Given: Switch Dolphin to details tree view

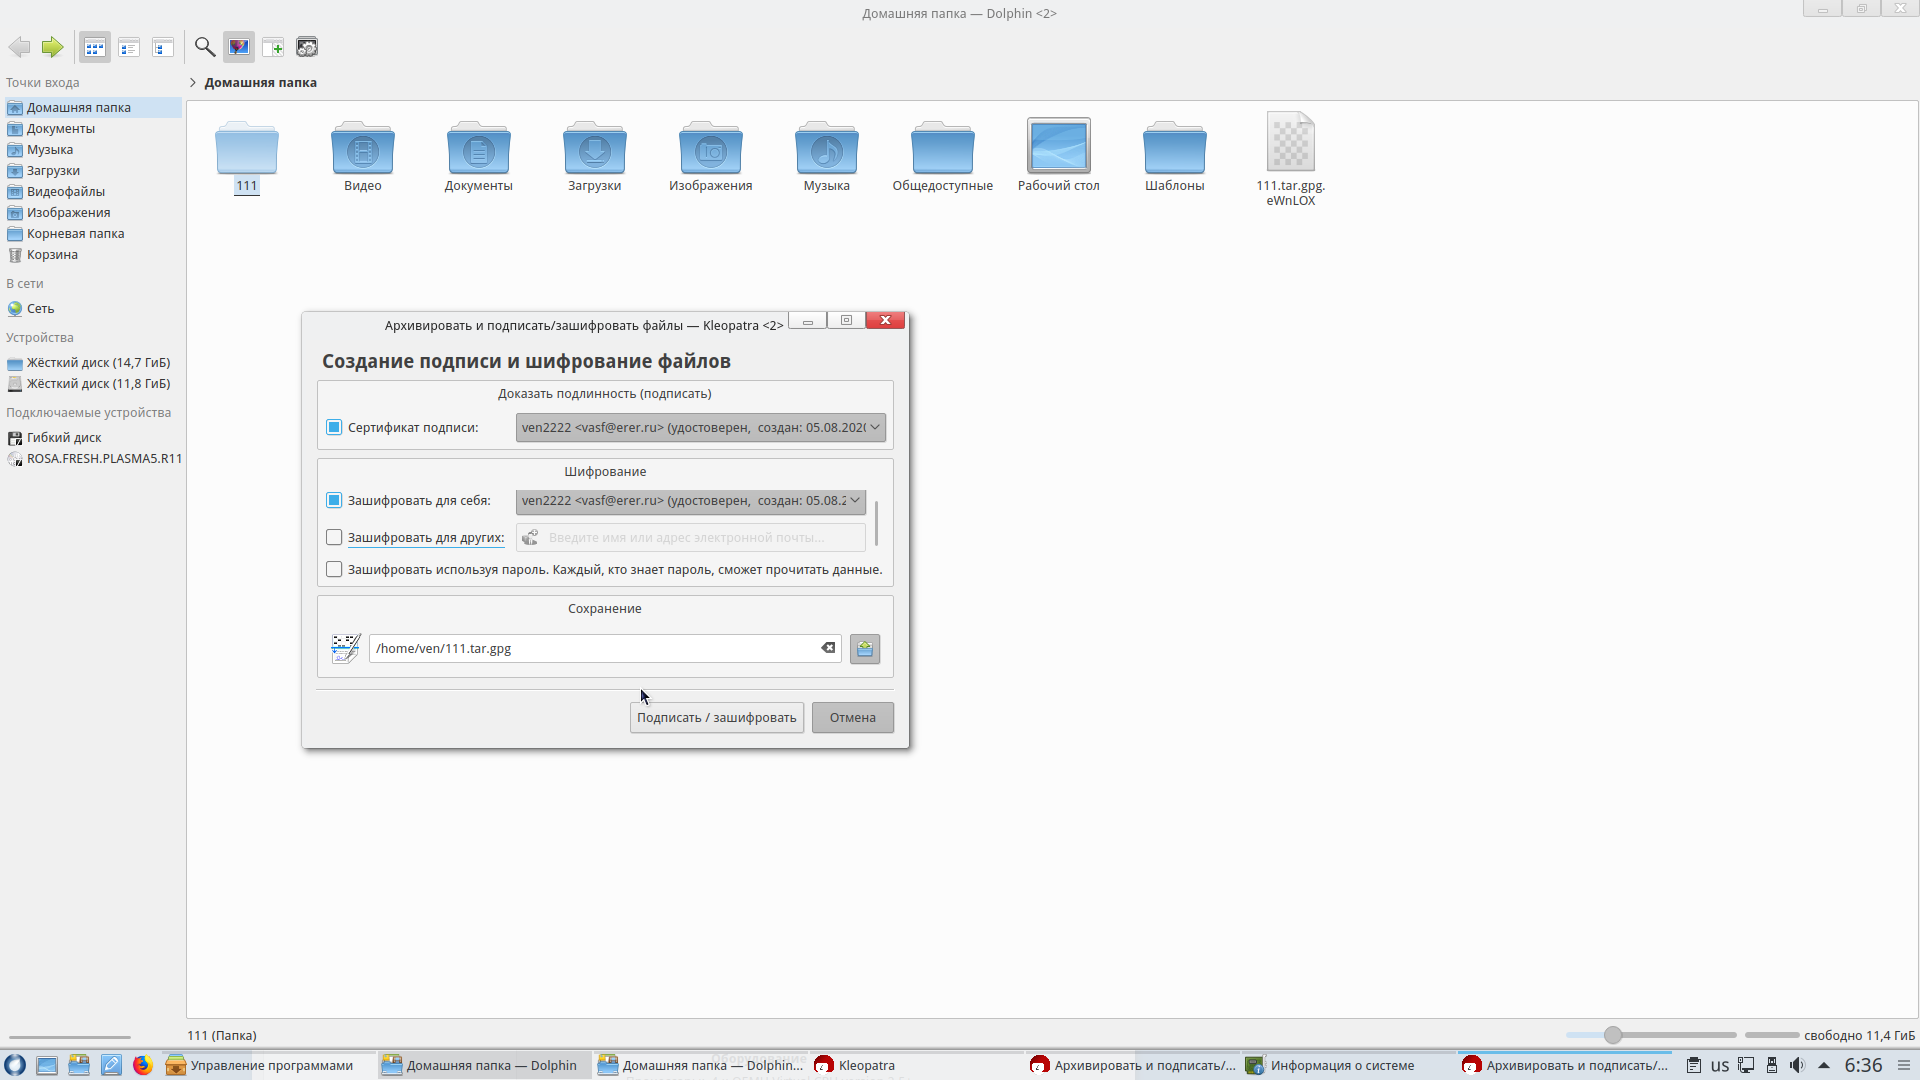Looking at the screenshot, I should coord(163,47).
